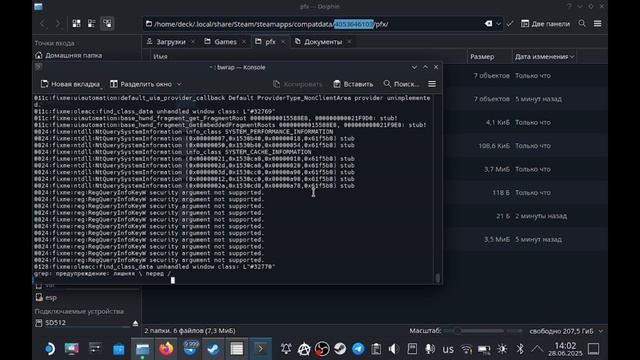This screenshot has width=640, height=360.
Task: Clear the Dolphin location bar text
Action: tap(488, 24)
